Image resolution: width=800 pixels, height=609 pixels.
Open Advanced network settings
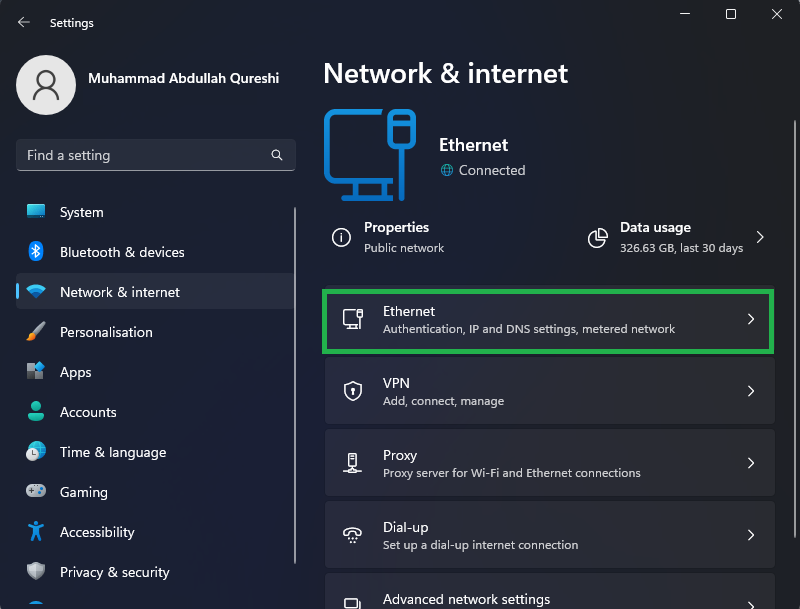coord(548,596)
